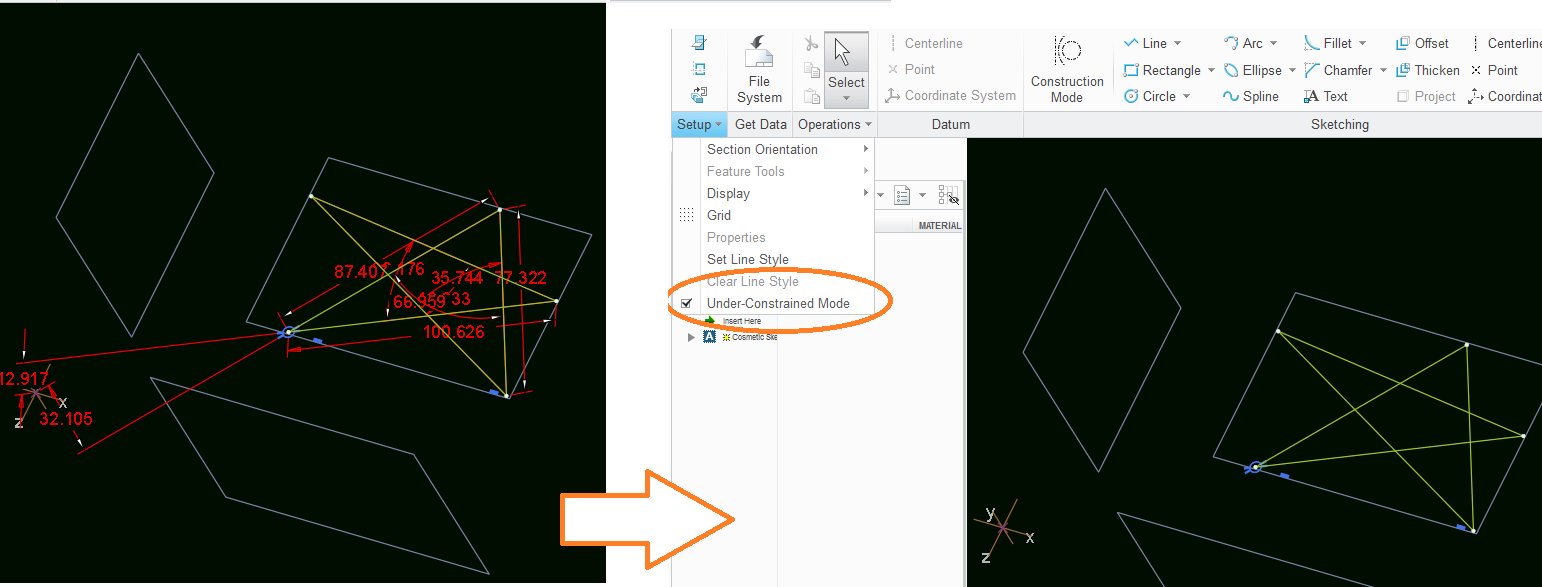1542x587 pixels.
Task: Click the middle Setup group icon
Action: coord(699,69)
